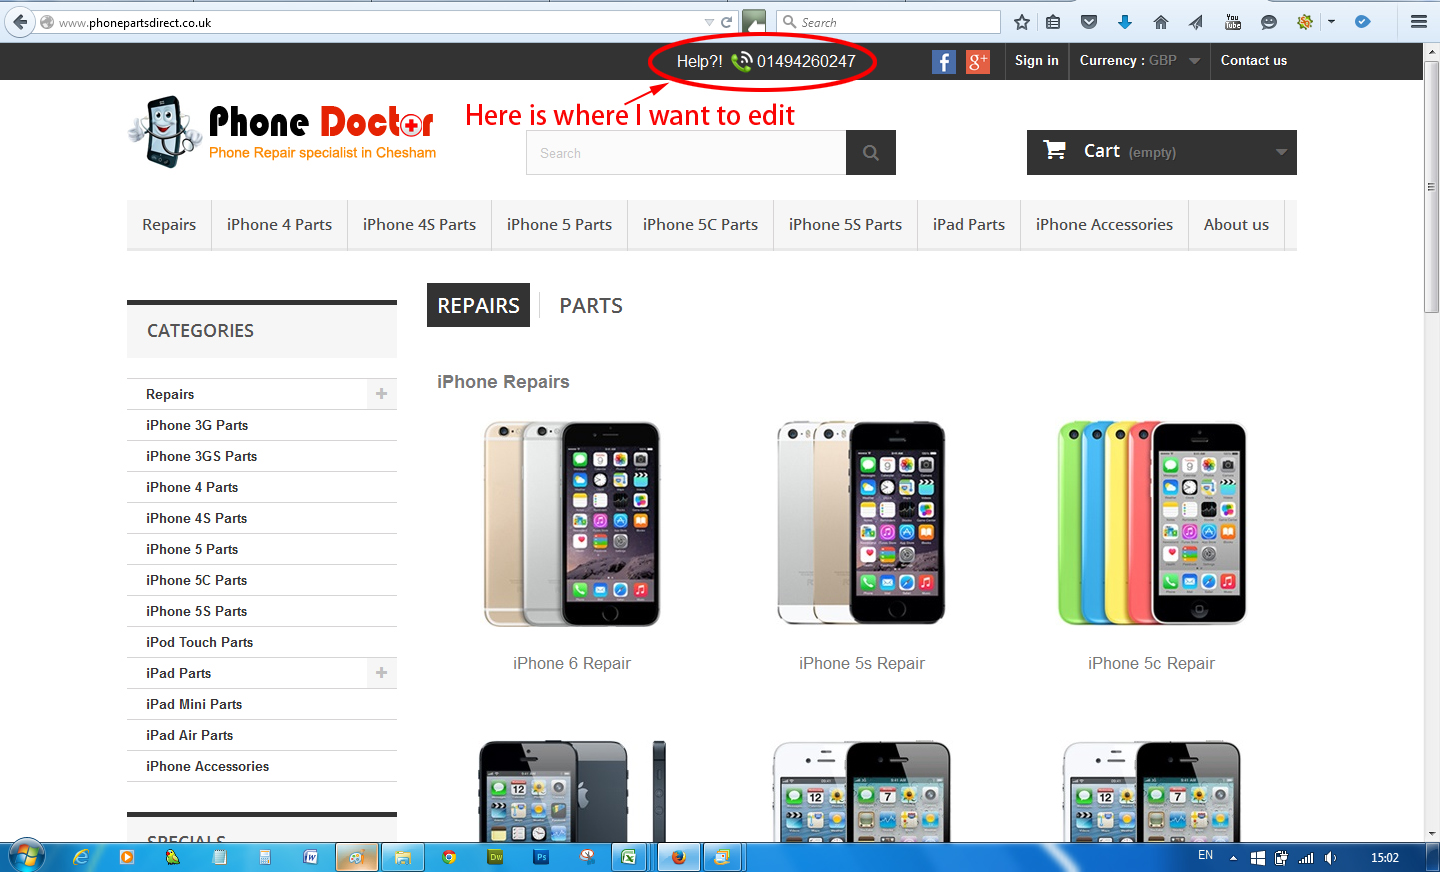
Task: Open the downloads arrow icon
Action: point(1125,22)
